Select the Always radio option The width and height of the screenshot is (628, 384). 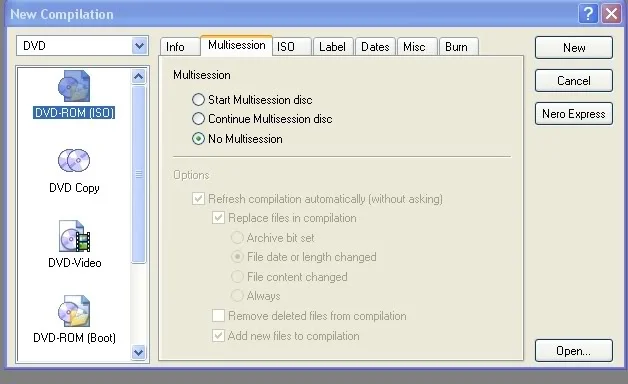tap(237, 296)
